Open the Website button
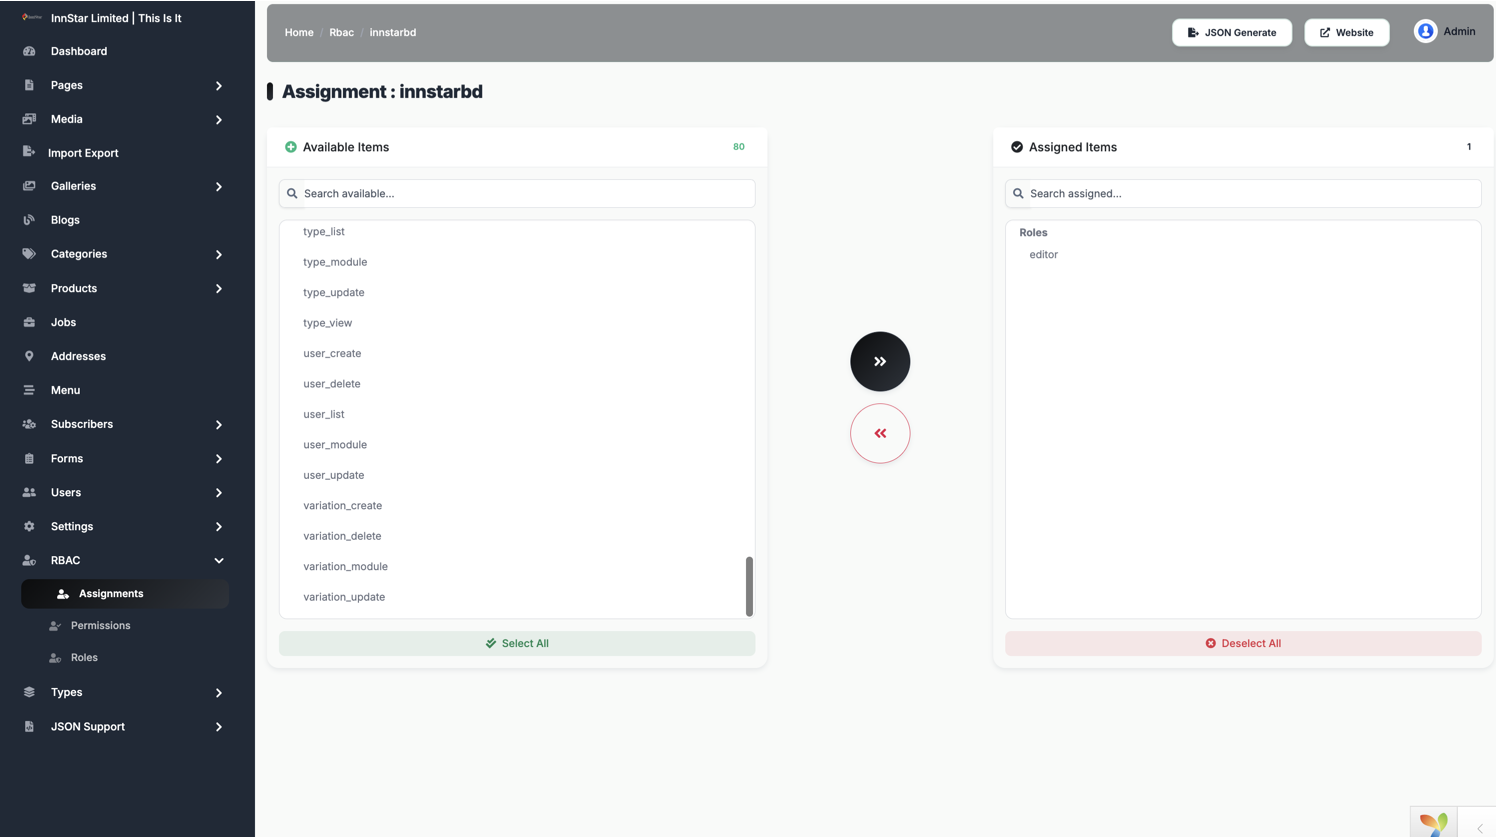1497x837 pixels. click(x=1346, y=32)
